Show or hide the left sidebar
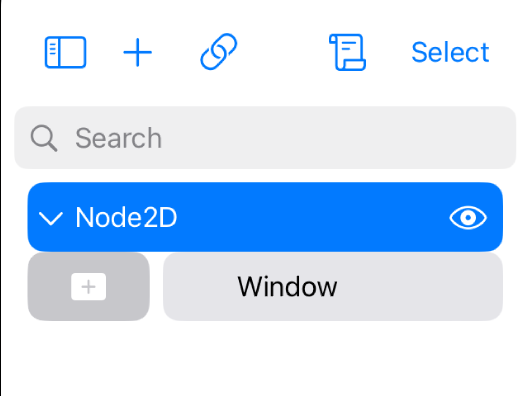Image resolution: width=524 pixels, height=396 pixels. pos(66,52)
